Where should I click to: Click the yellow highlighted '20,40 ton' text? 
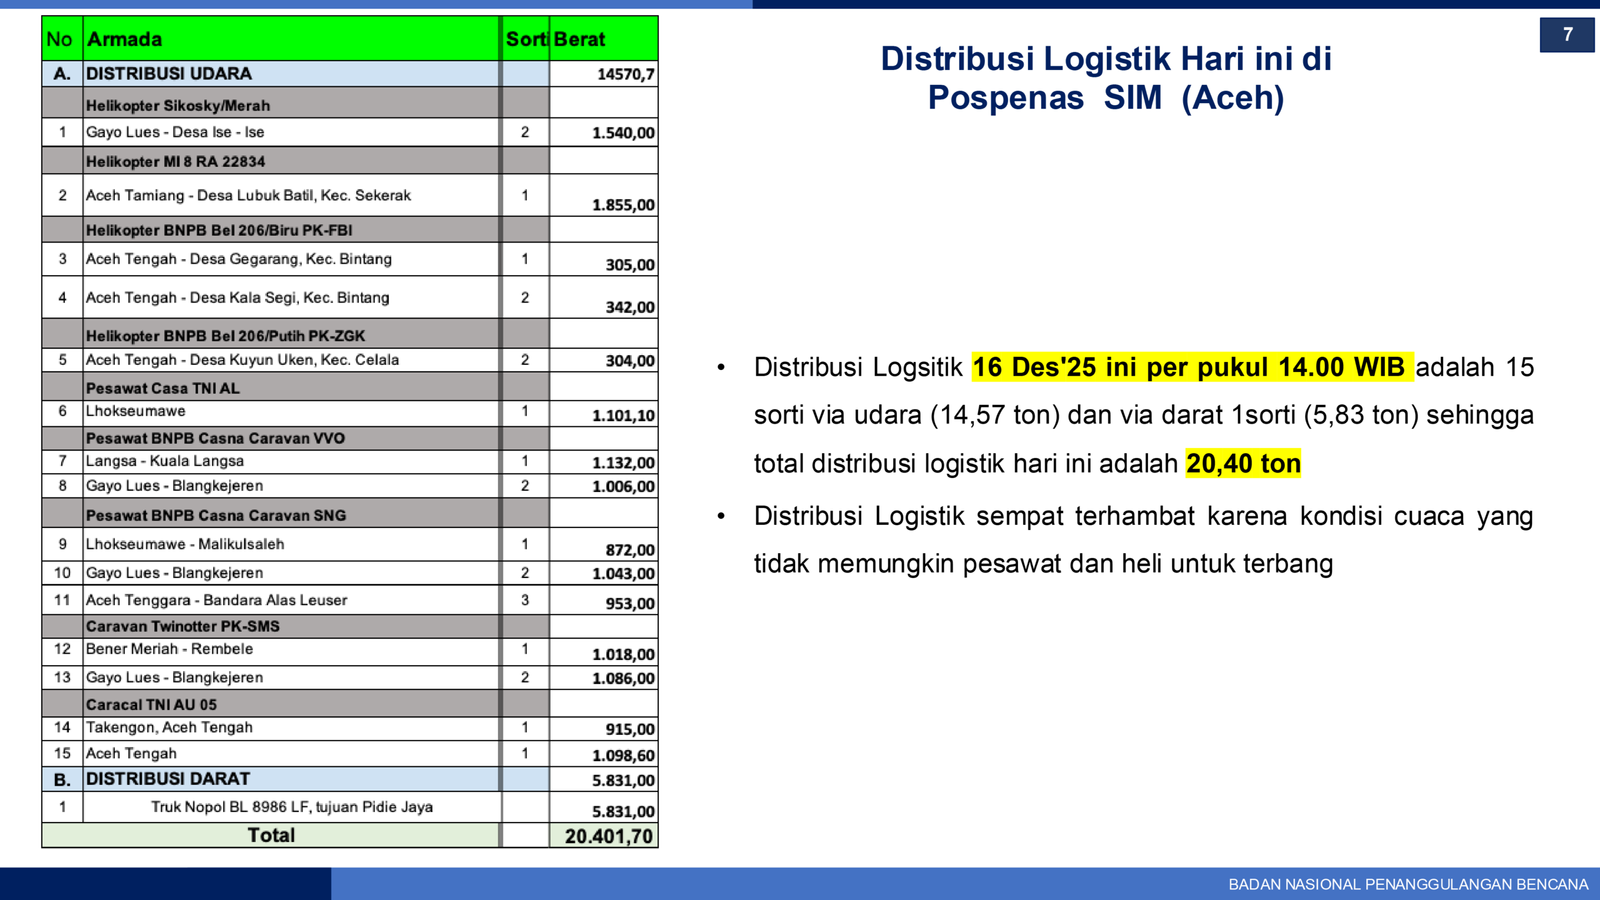1243,463
